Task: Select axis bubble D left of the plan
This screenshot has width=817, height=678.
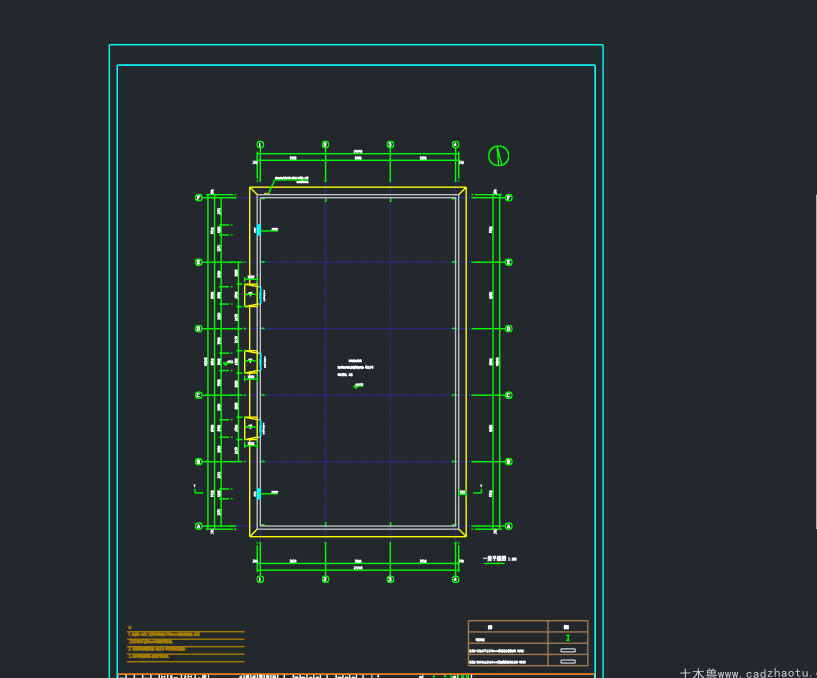Action: pos(199,329)
